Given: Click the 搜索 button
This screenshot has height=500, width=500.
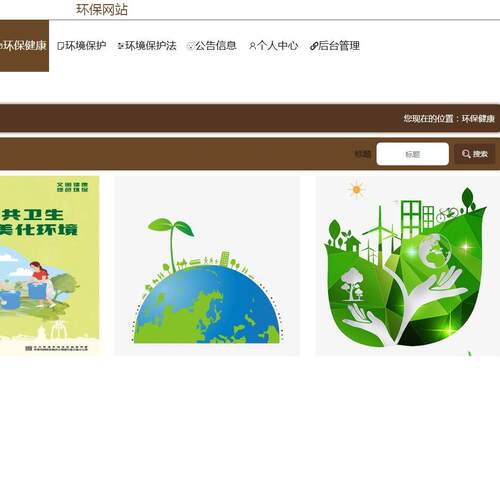Looking at the screenshot, I should tap(475, 154).
